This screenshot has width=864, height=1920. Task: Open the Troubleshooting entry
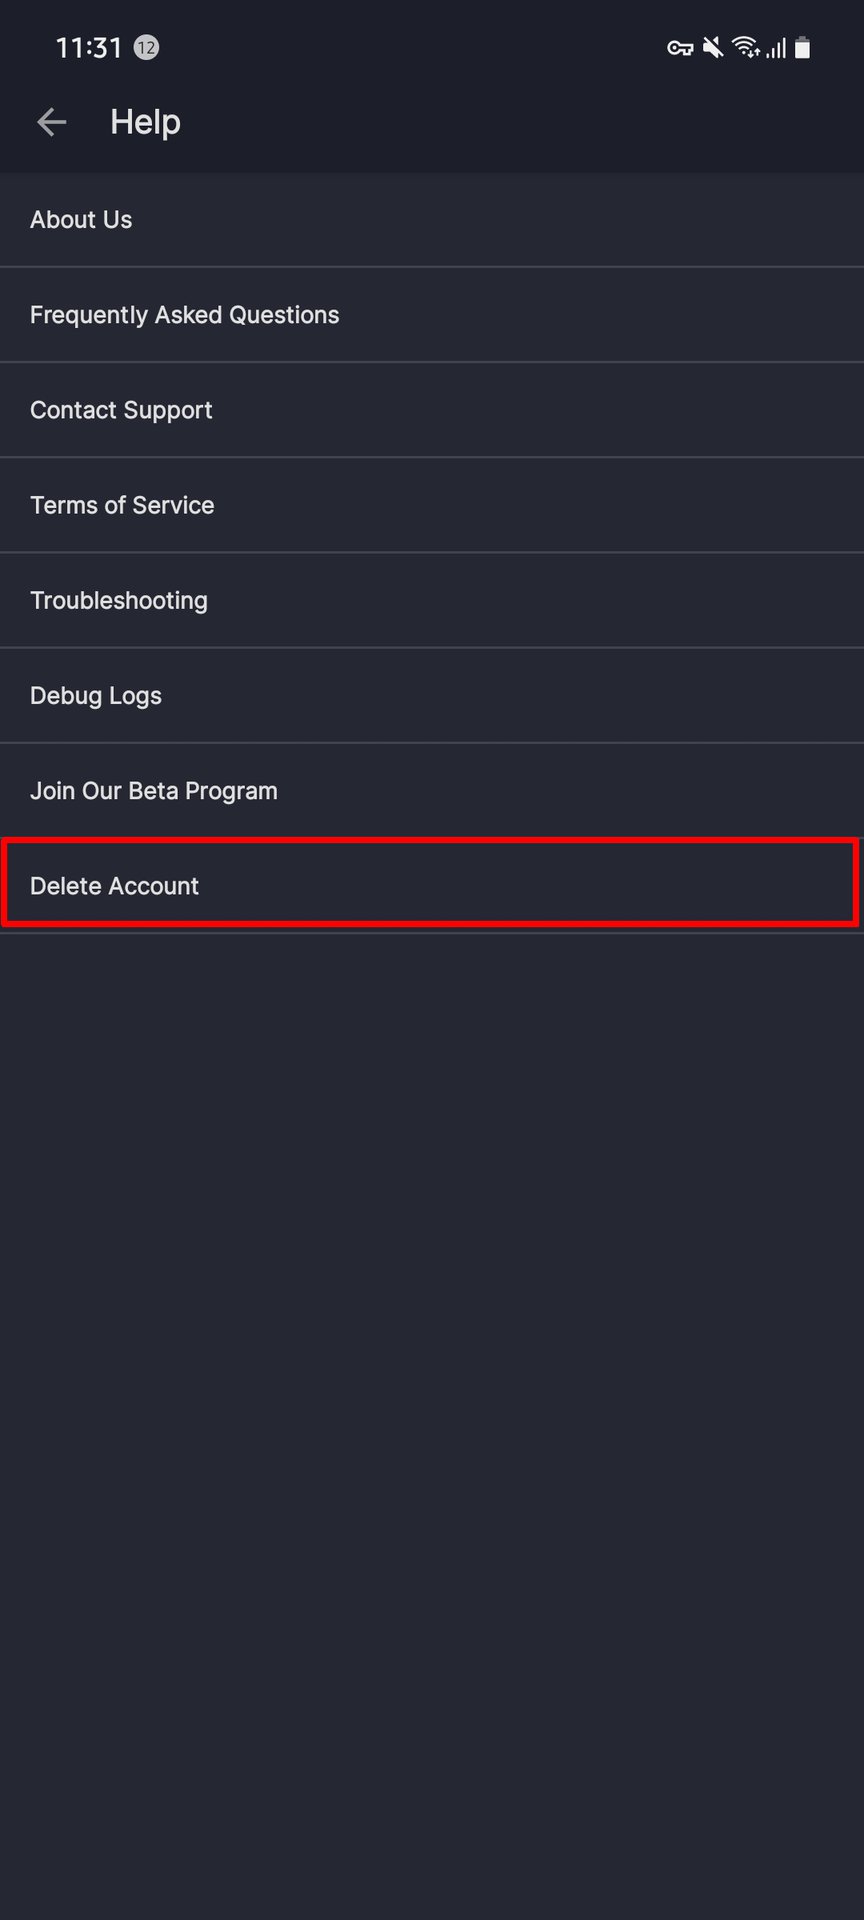click(x=119, y=600)
